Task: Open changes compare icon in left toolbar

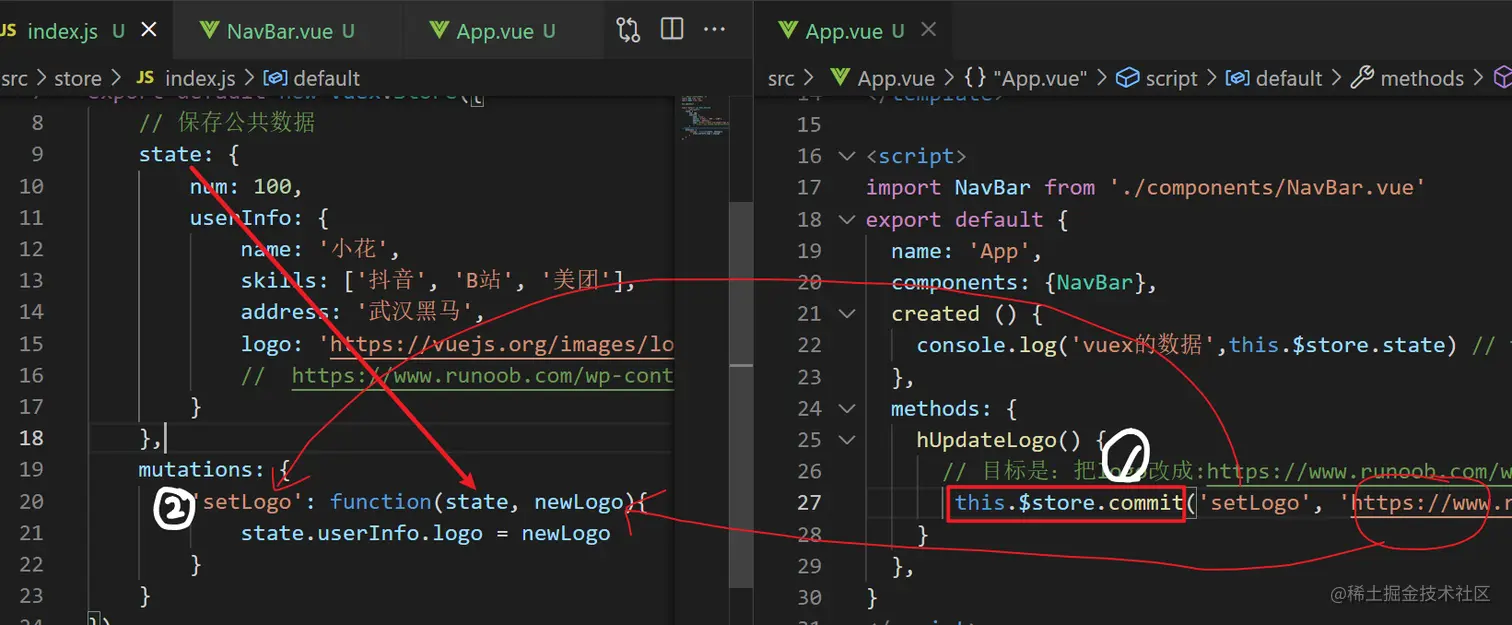Action: tap(628, 30)
